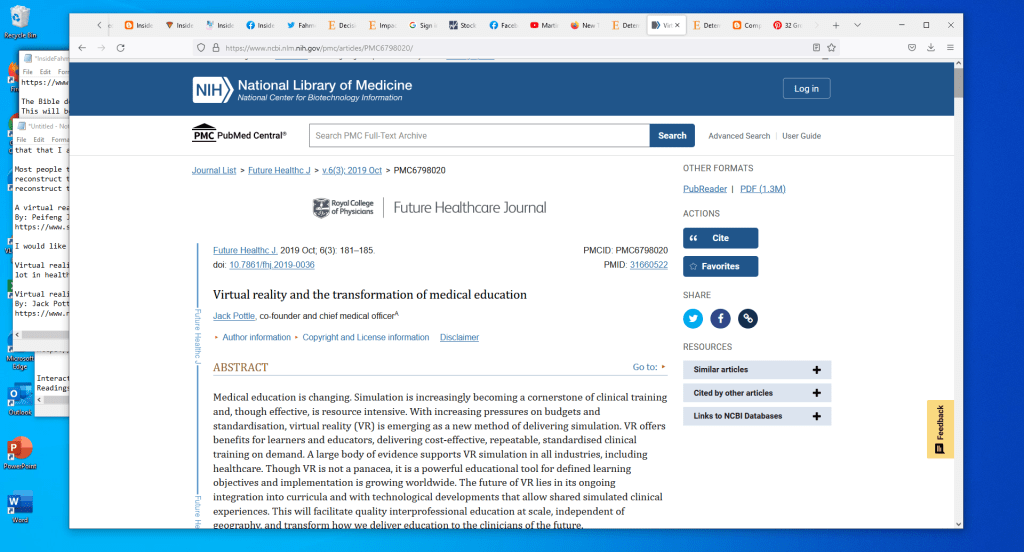Click the Search PMC Full-Text Archive field
The height and width of the screenshot is (552, 1024).
[x=478, y=136]
